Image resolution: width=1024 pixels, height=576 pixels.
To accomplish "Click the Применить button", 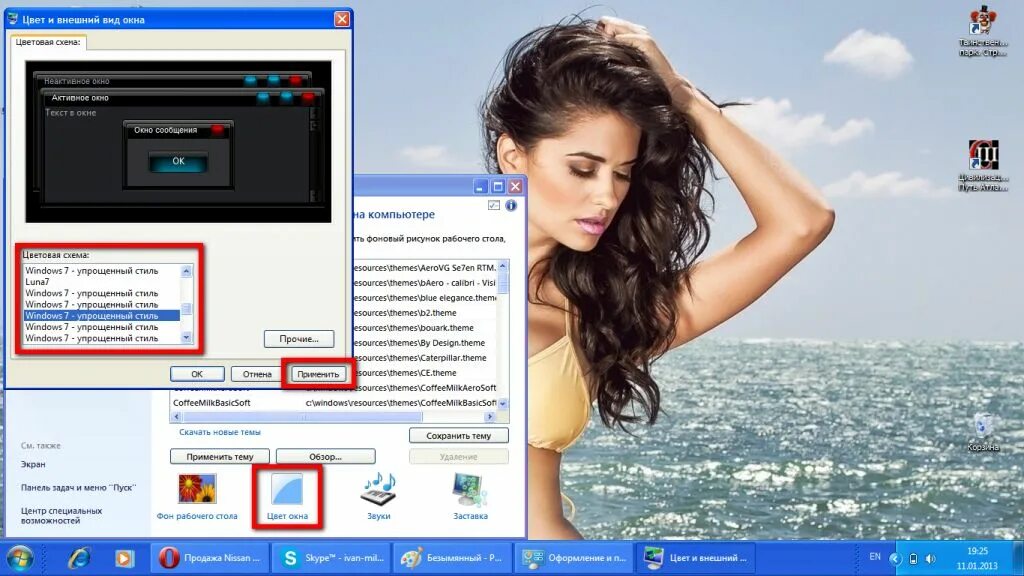I will click(x=318, y=374).
